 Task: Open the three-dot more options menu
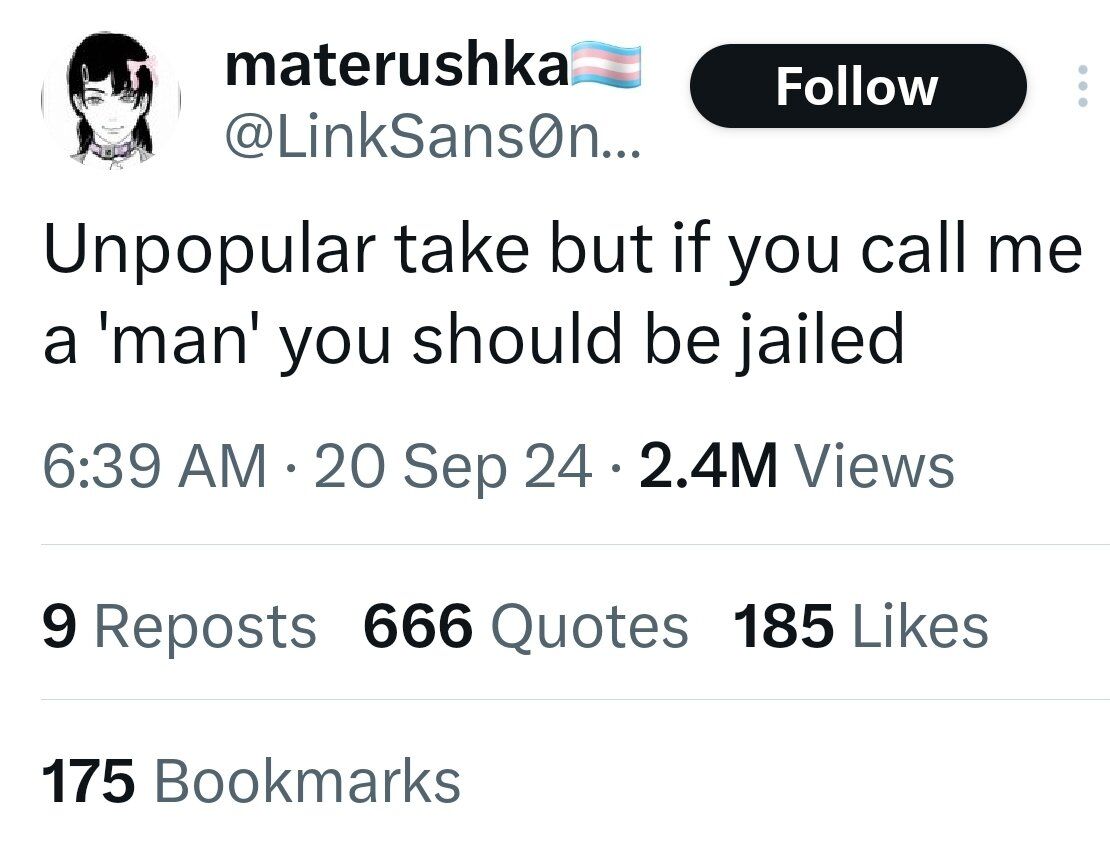1082,86
